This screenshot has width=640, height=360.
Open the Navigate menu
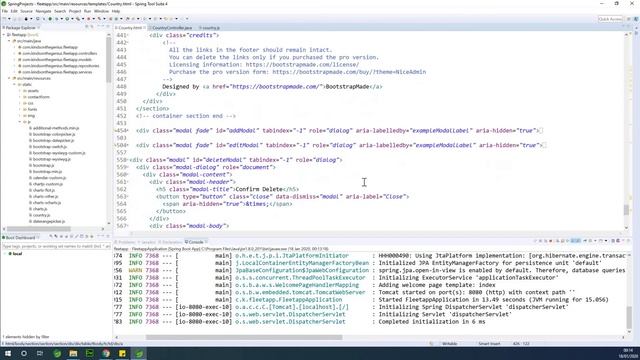tap(43, 11)
